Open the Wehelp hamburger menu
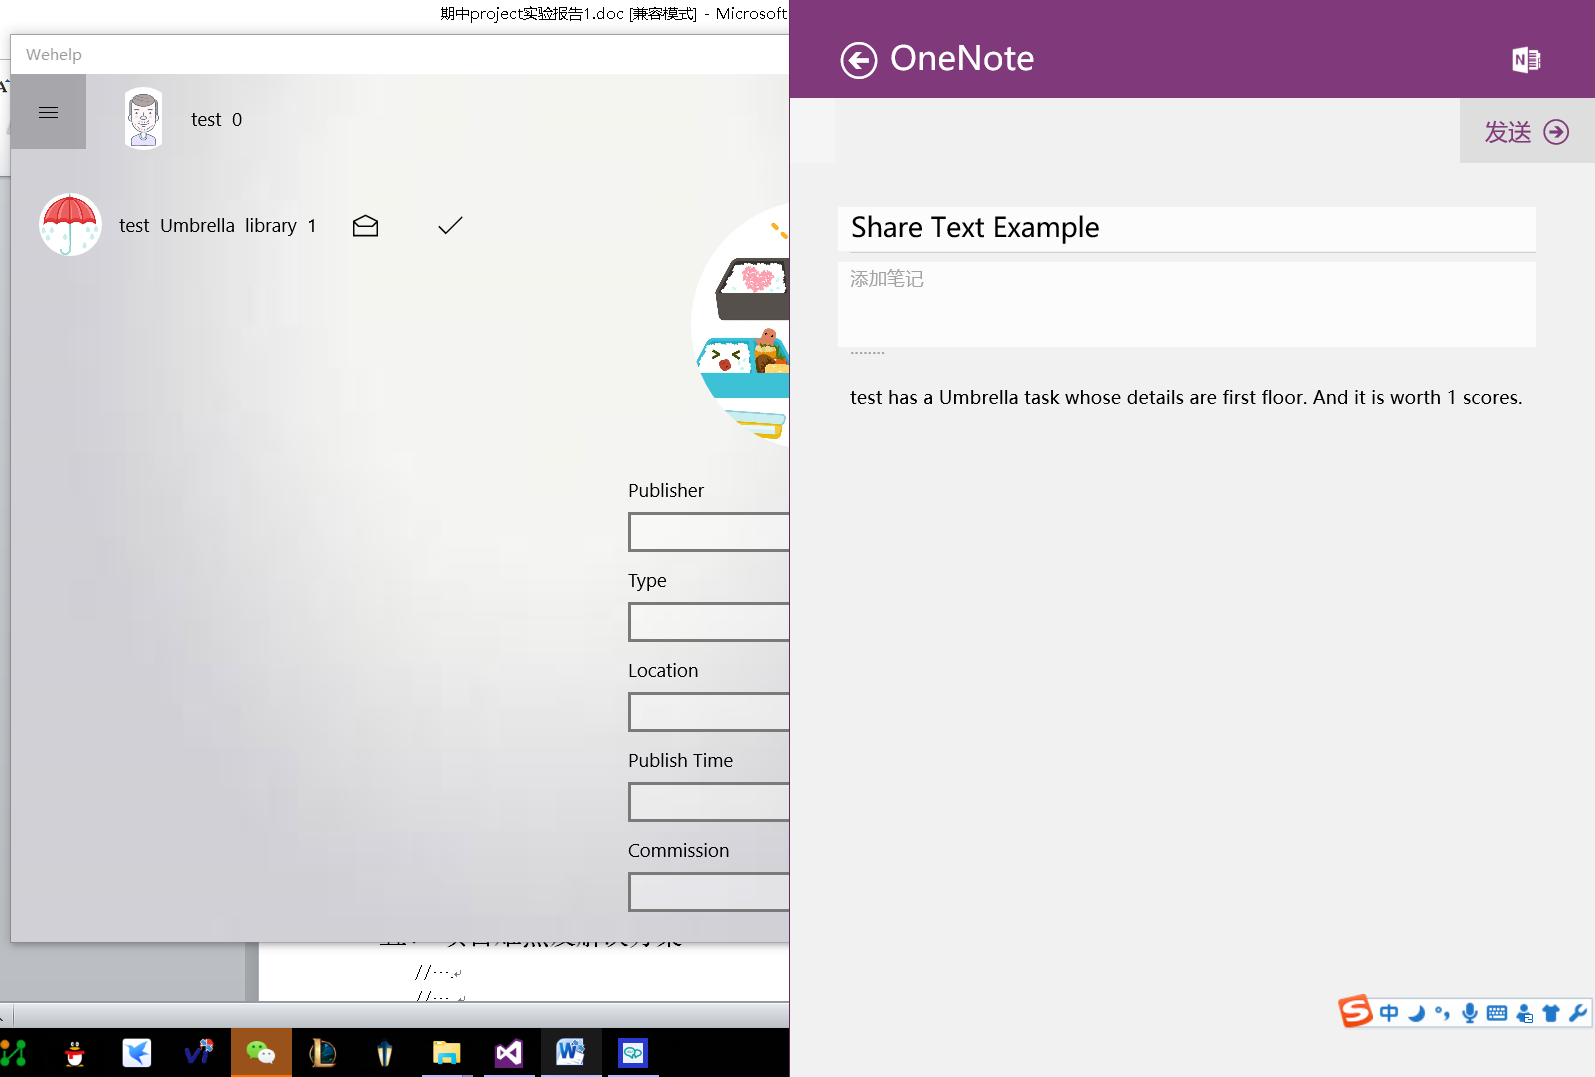This screenshot has height=1077, width=1595. [48, 112]
